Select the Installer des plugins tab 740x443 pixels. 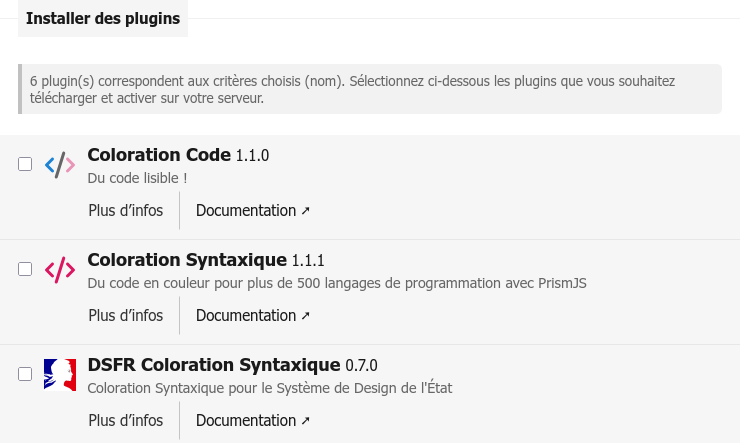(x=103, y=18)
